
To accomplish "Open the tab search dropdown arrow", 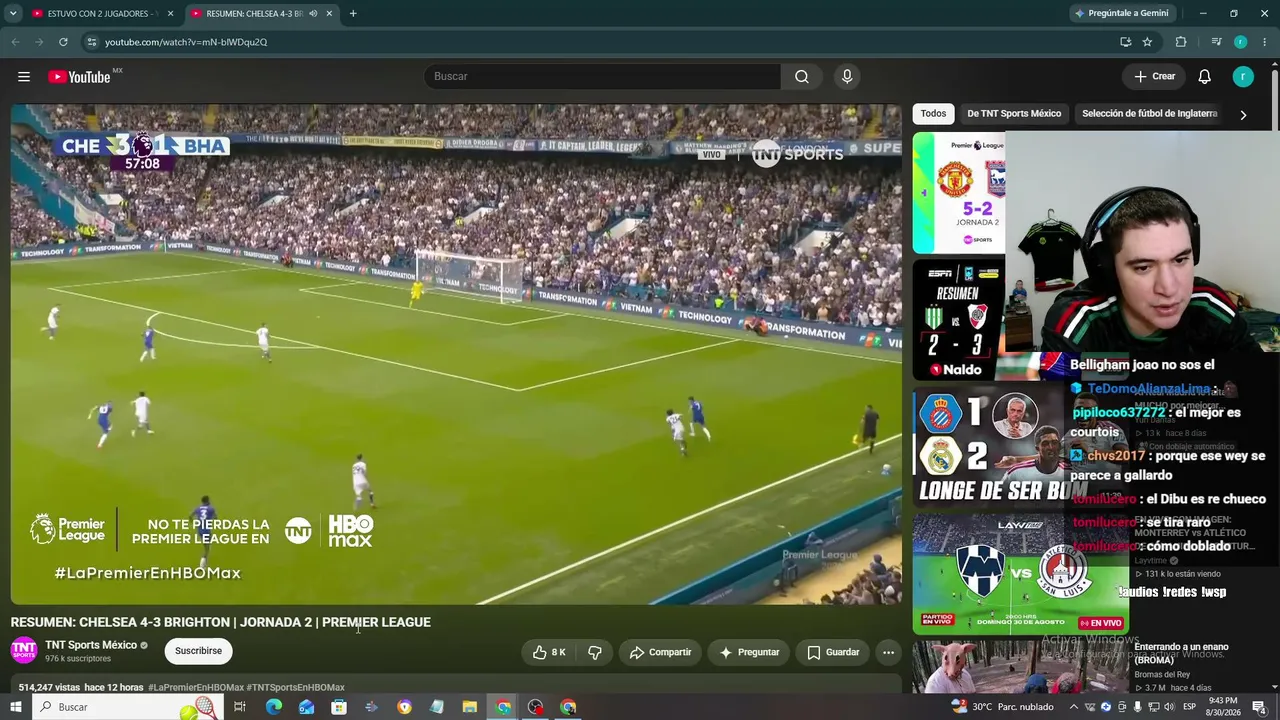I will coord(13,14).
